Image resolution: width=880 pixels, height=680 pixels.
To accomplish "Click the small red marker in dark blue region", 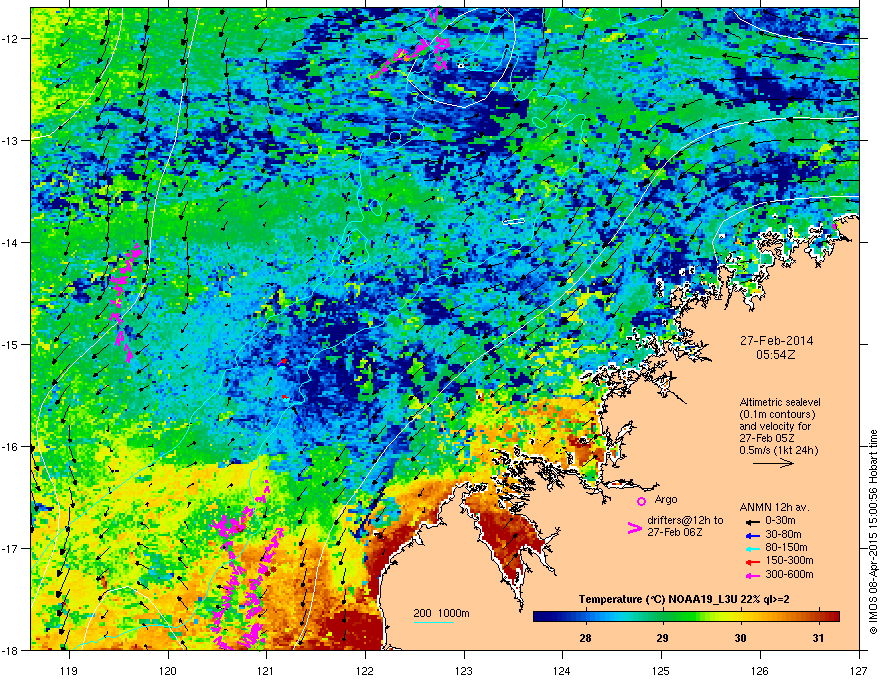I will (284, 361).
